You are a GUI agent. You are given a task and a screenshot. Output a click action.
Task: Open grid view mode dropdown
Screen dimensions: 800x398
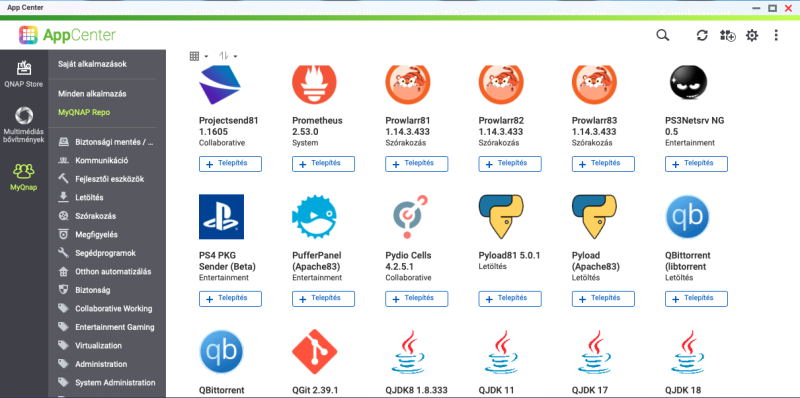198,56
